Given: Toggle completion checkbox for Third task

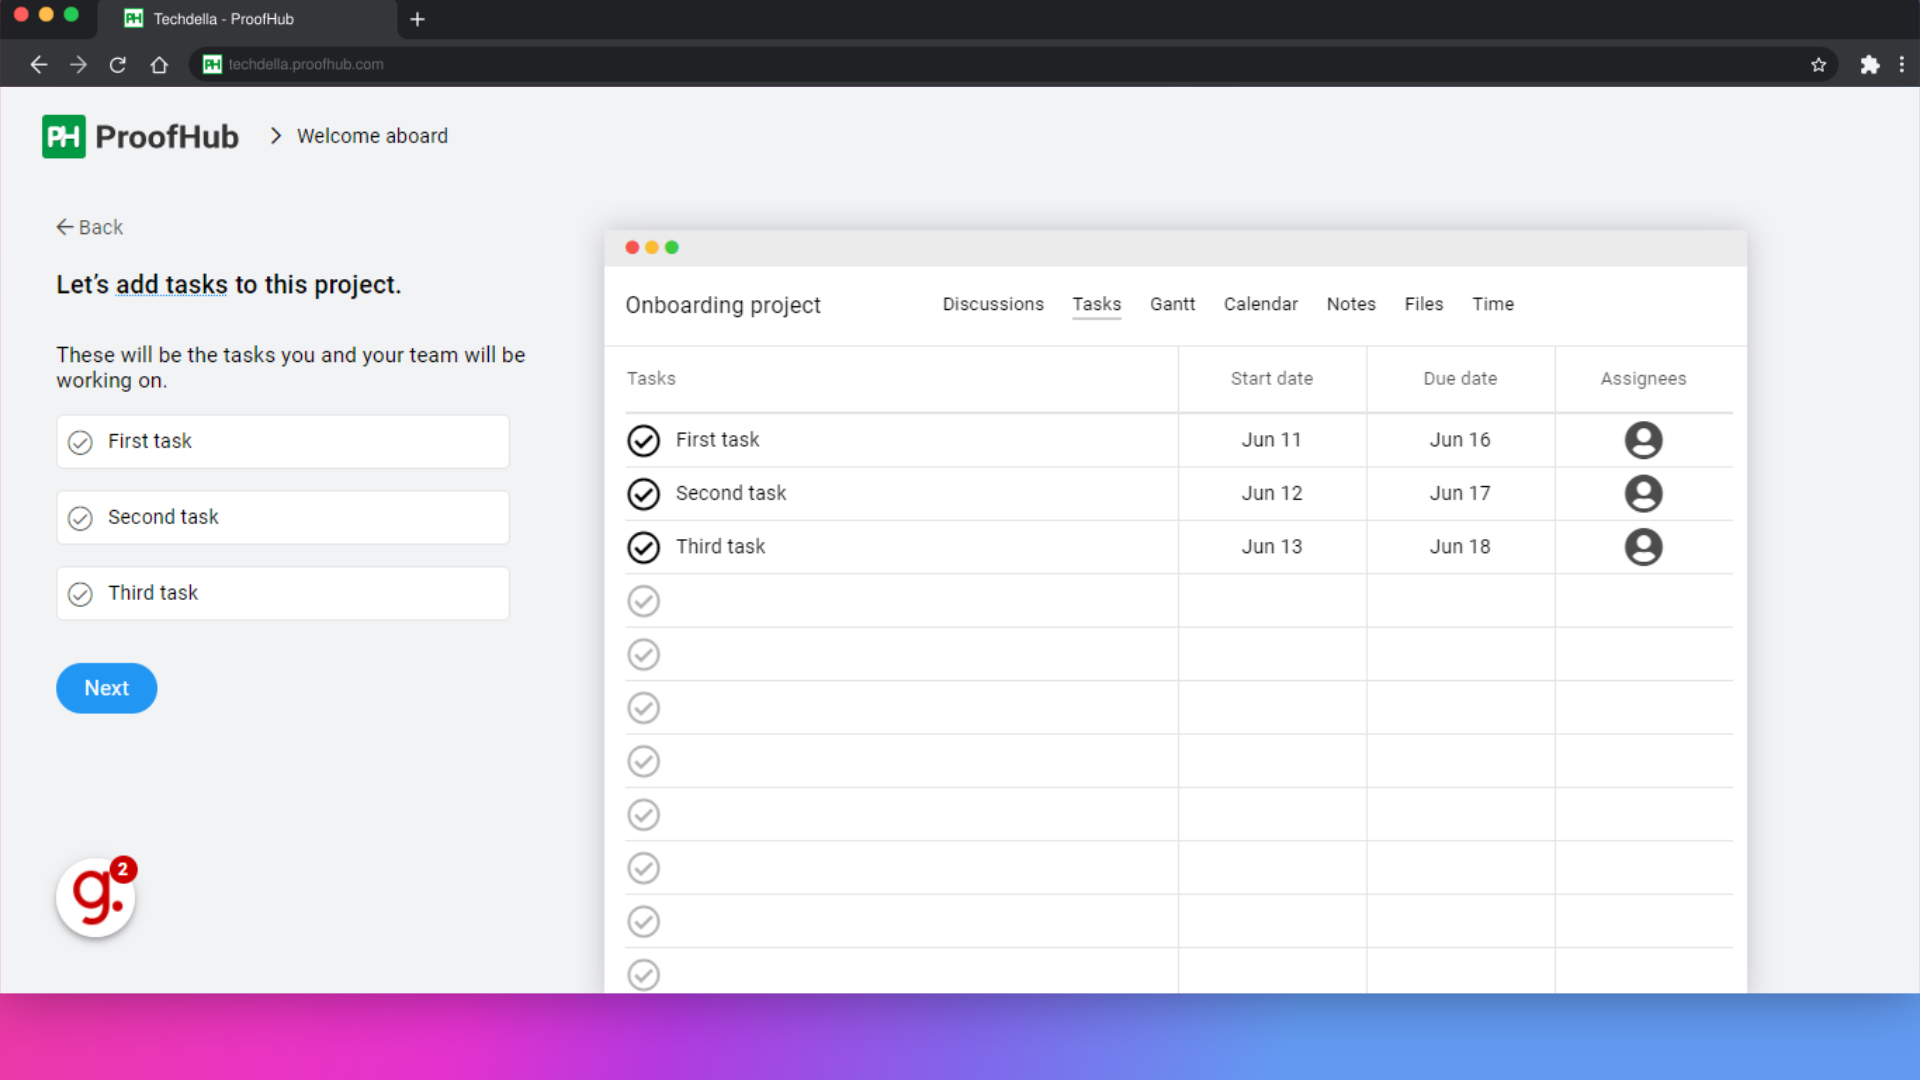Looking at the screenshot, I should point(78,592).
